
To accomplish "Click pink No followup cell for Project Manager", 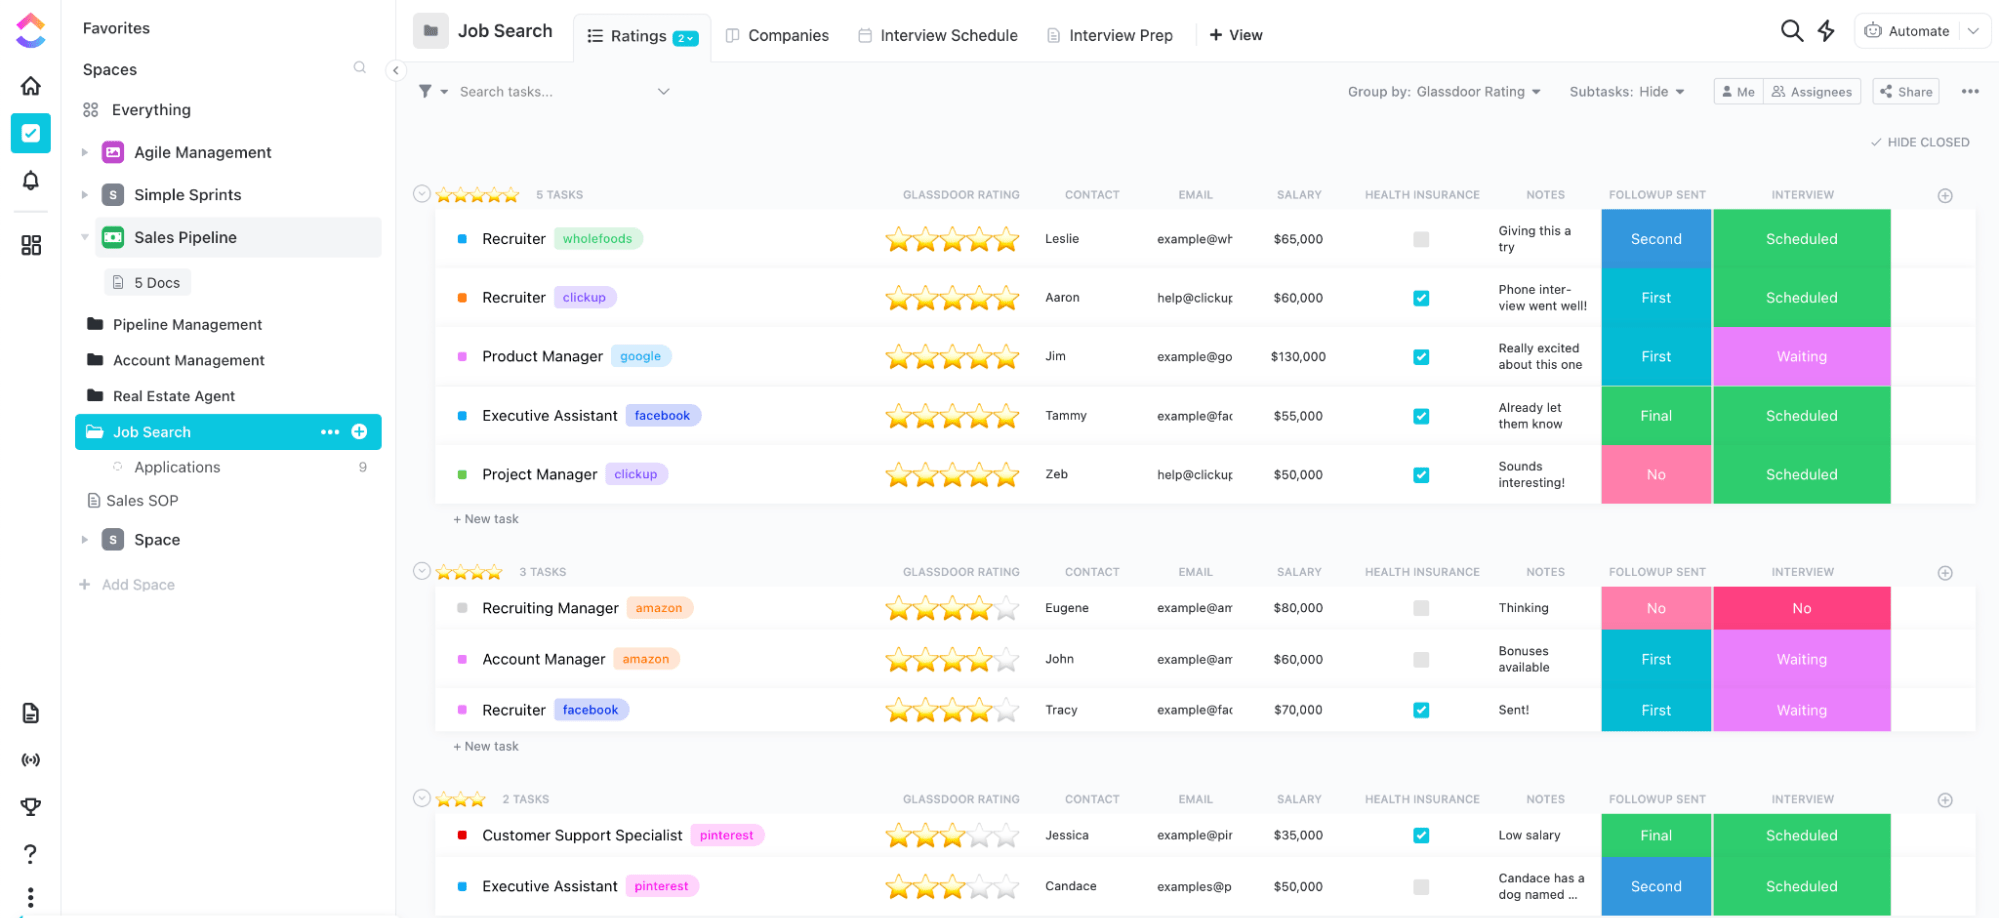I will 1655,475.
